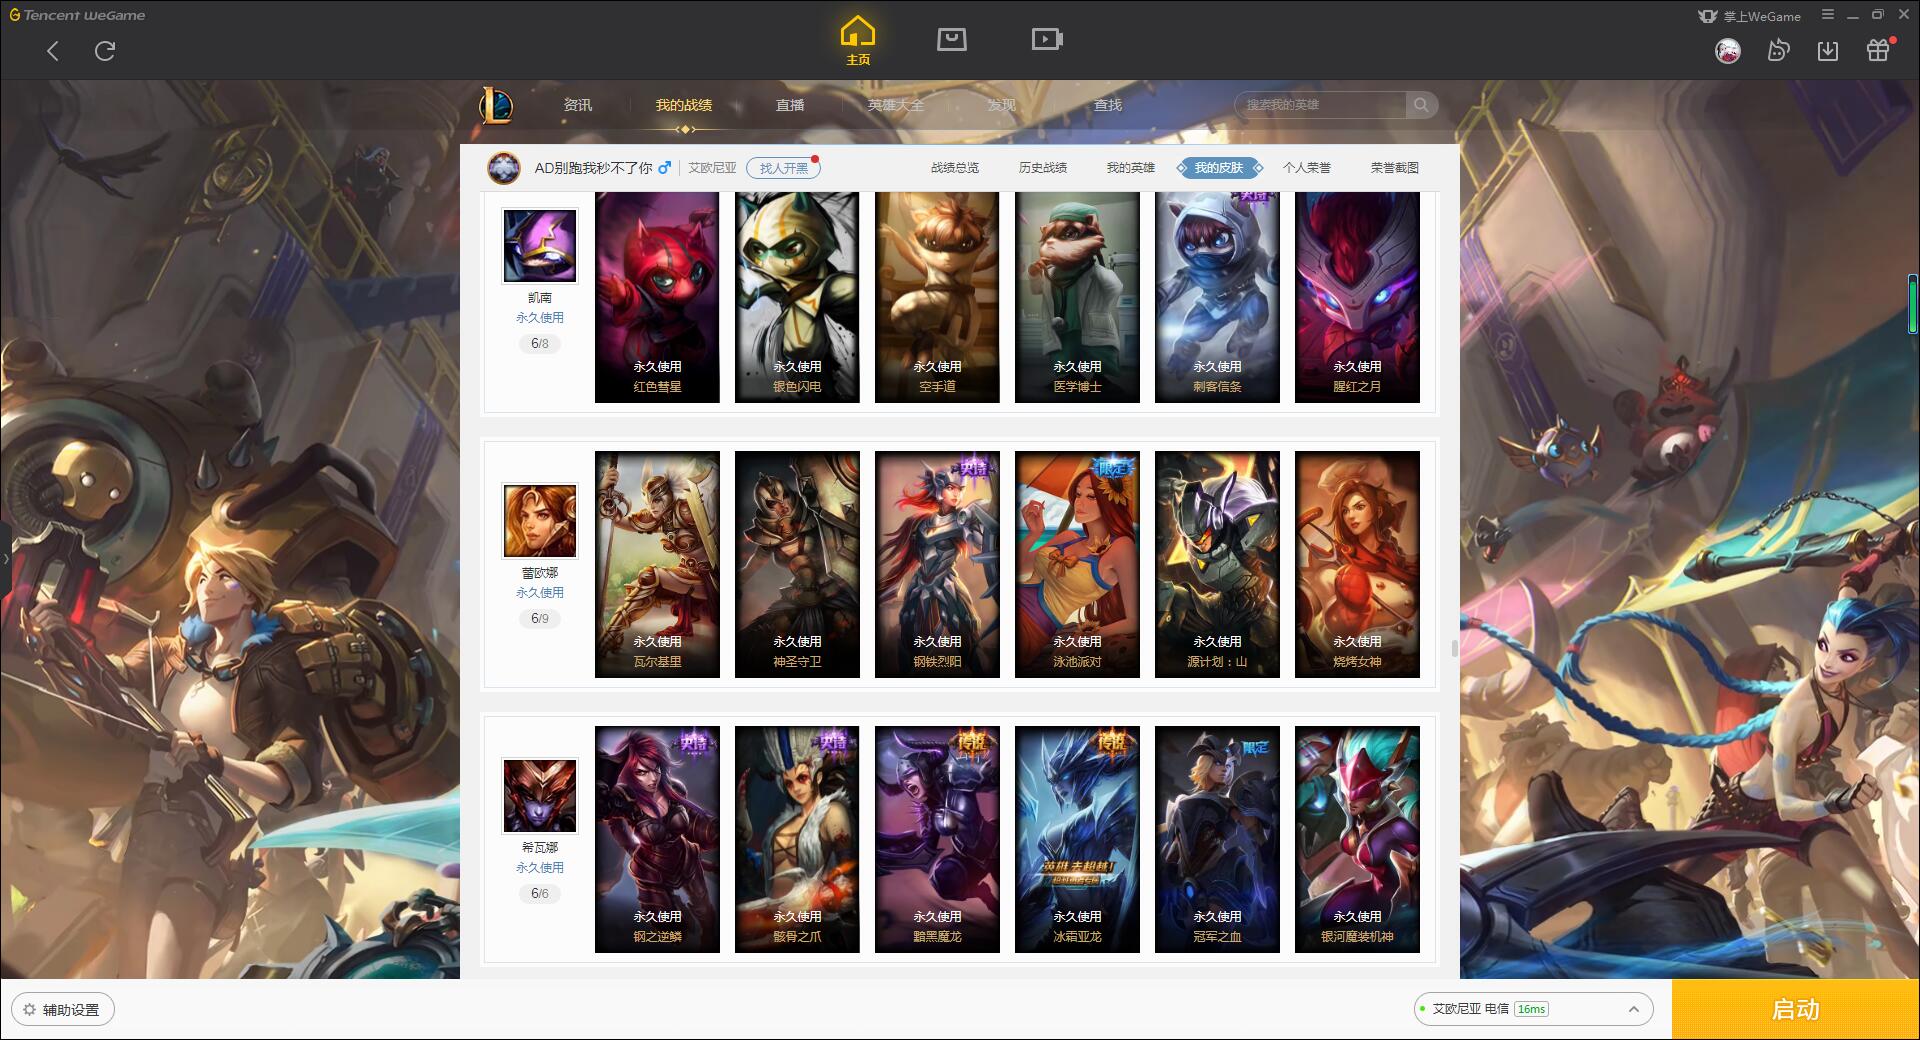Click the 启动 launch button

(1796, 1010)
